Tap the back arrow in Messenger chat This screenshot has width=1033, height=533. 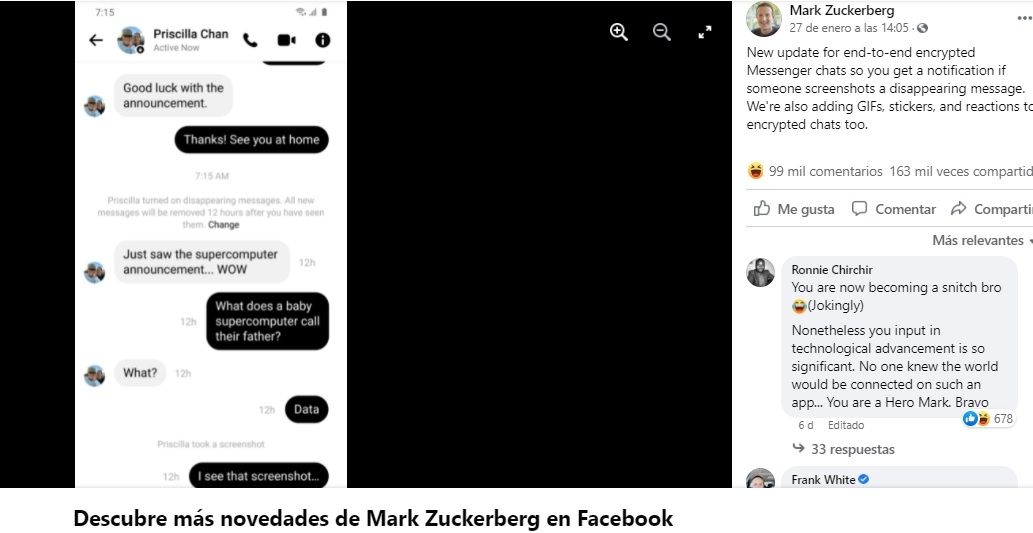pos(96,40)
